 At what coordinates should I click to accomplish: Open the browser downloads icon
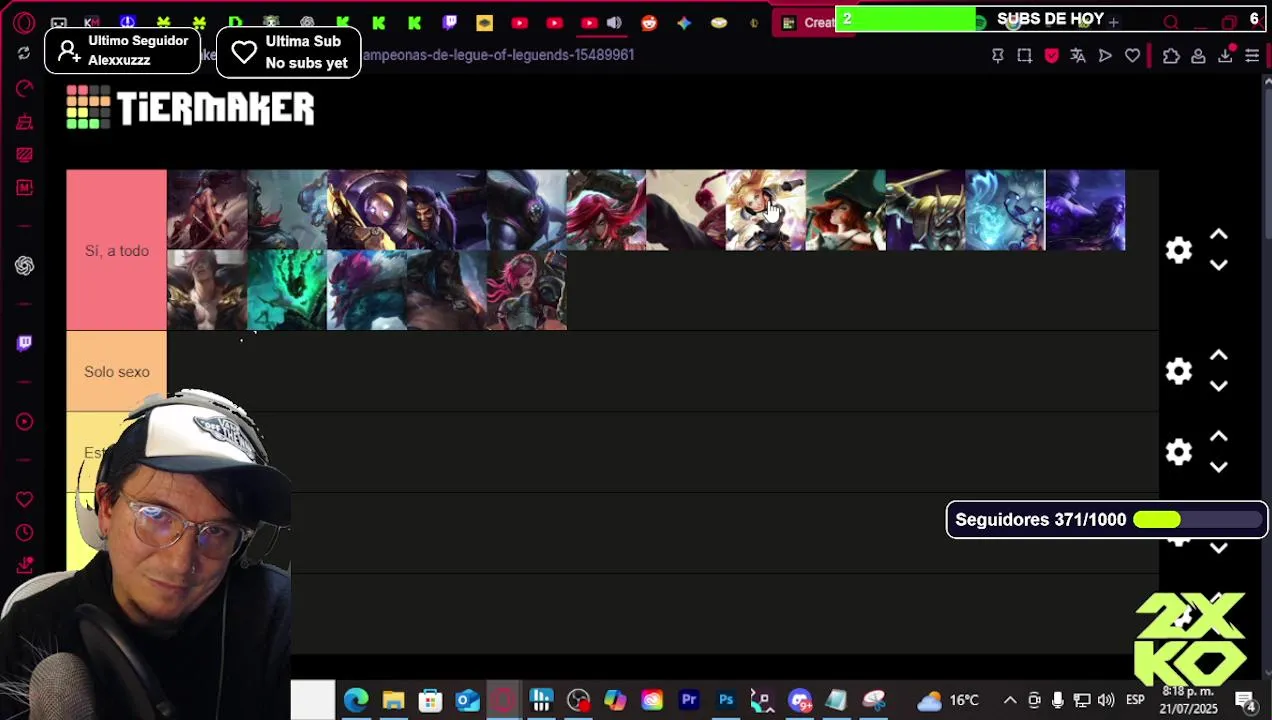1225,56
